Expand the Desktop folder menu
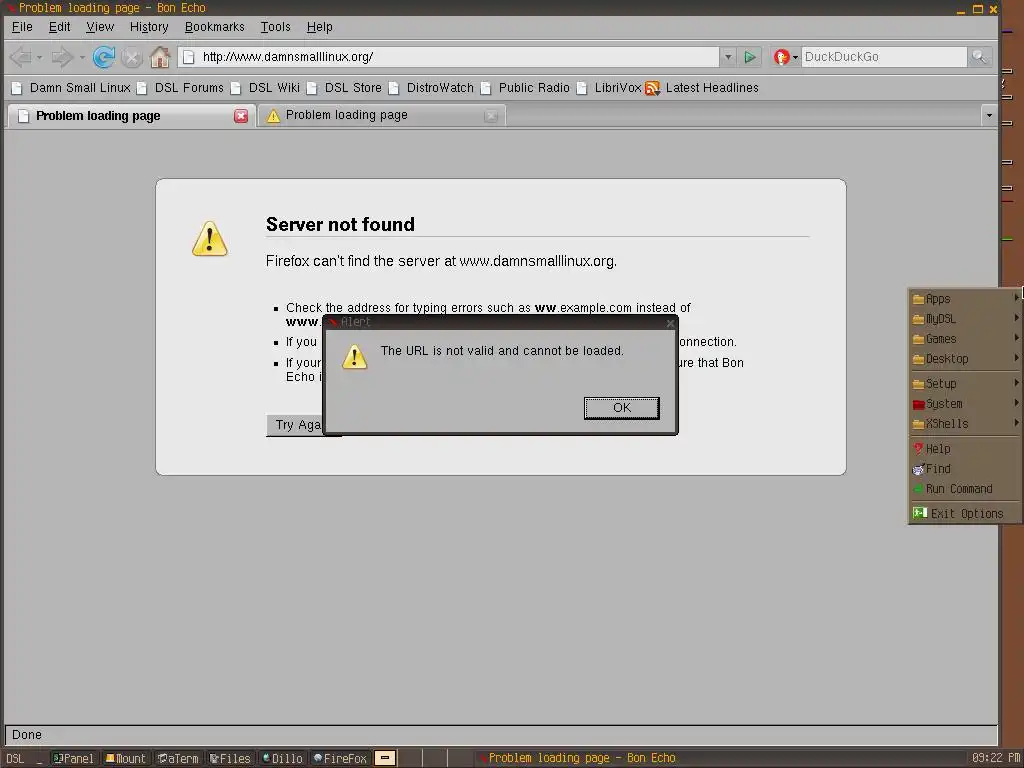Viewport: 1024px width, 768px height. pyautogui.click(x=965, y=359)
